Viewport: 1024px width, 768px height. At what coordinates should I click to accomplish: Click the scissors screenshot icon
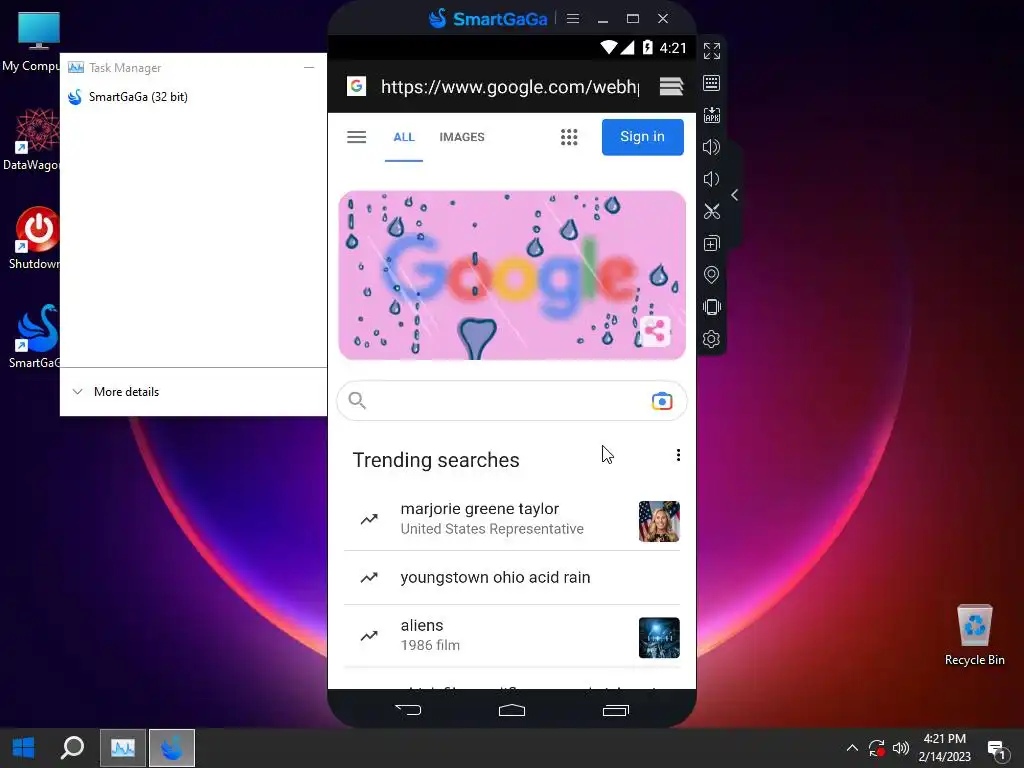711,211
